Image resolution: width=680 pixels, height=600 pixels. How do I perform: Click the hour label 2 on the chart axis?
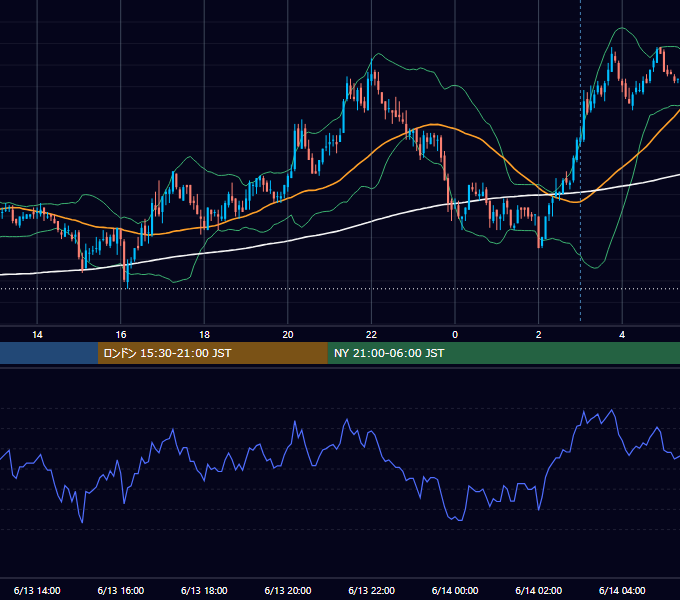(539, 335)
